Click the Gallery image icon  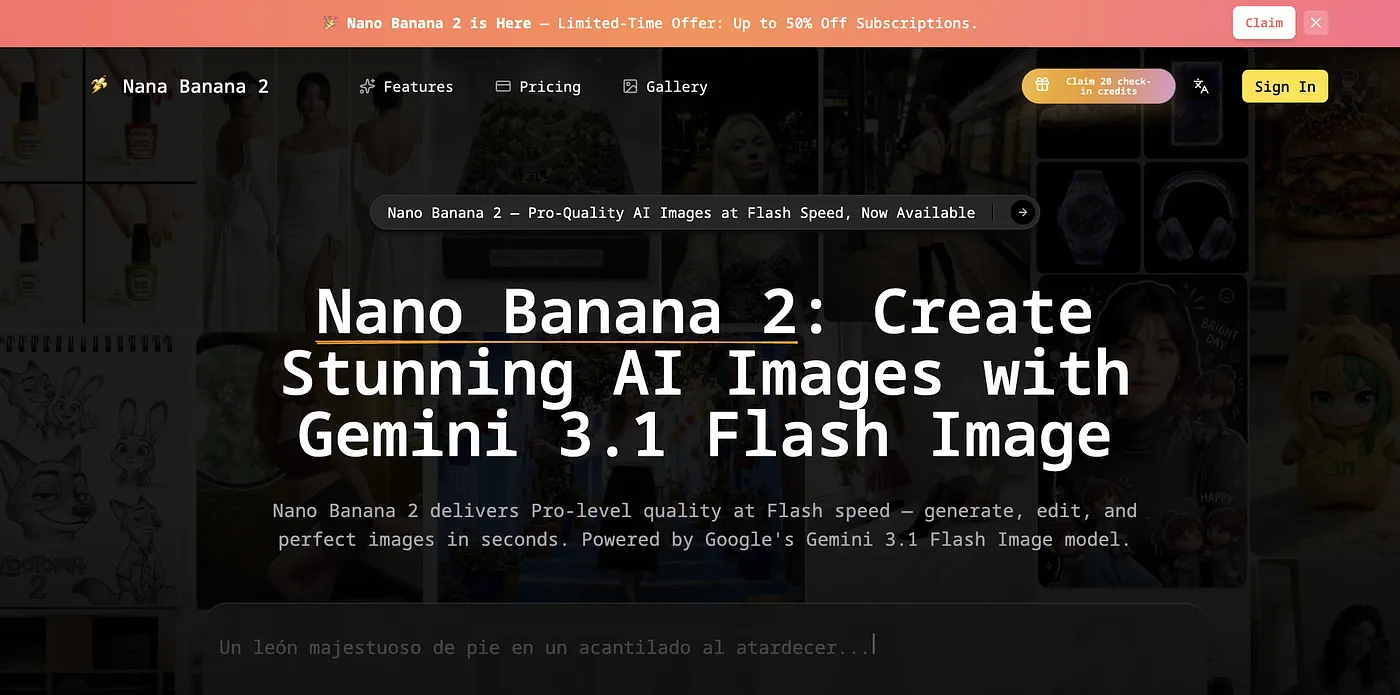(x=630, y=87)
